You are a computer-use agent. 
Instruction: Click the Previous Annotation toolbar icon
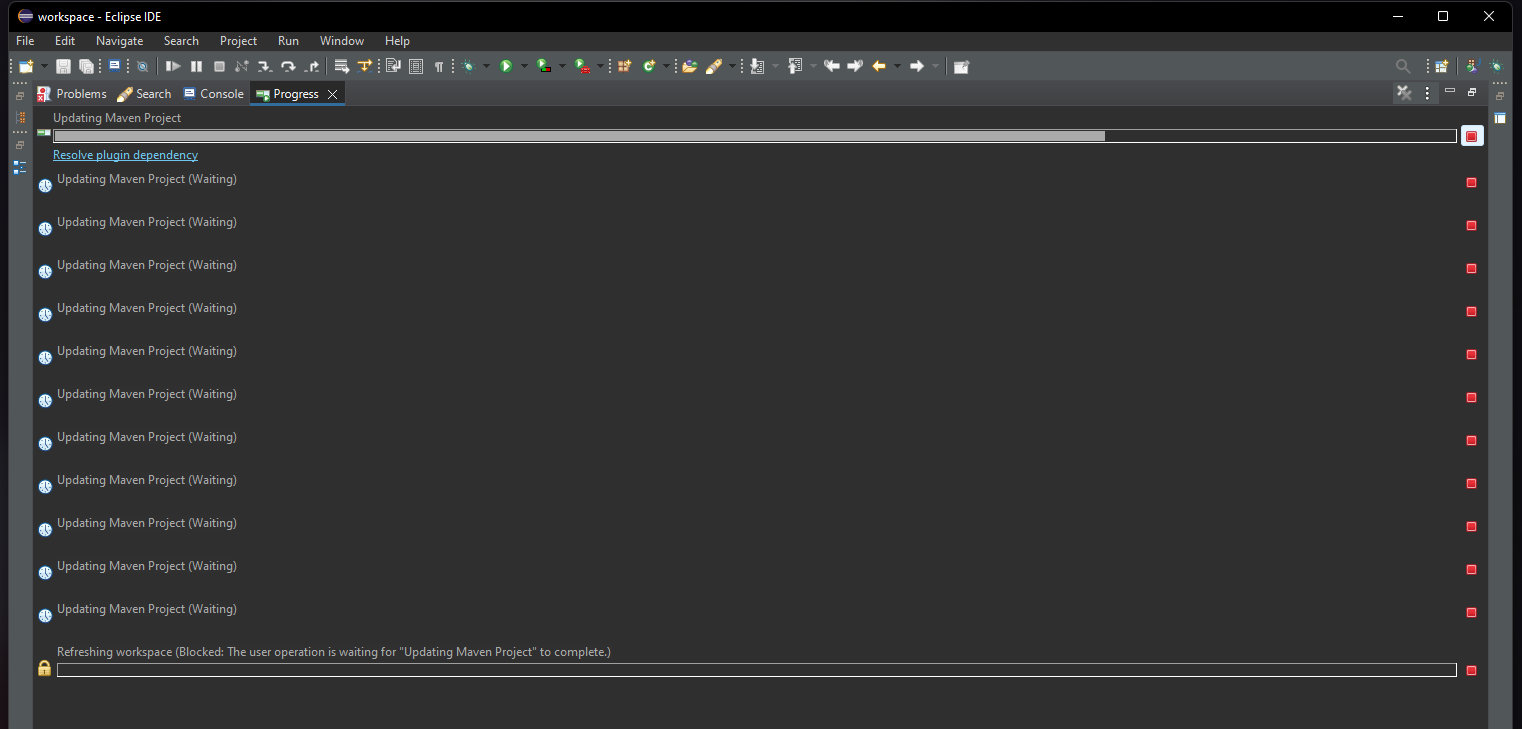tap(795, 66)
